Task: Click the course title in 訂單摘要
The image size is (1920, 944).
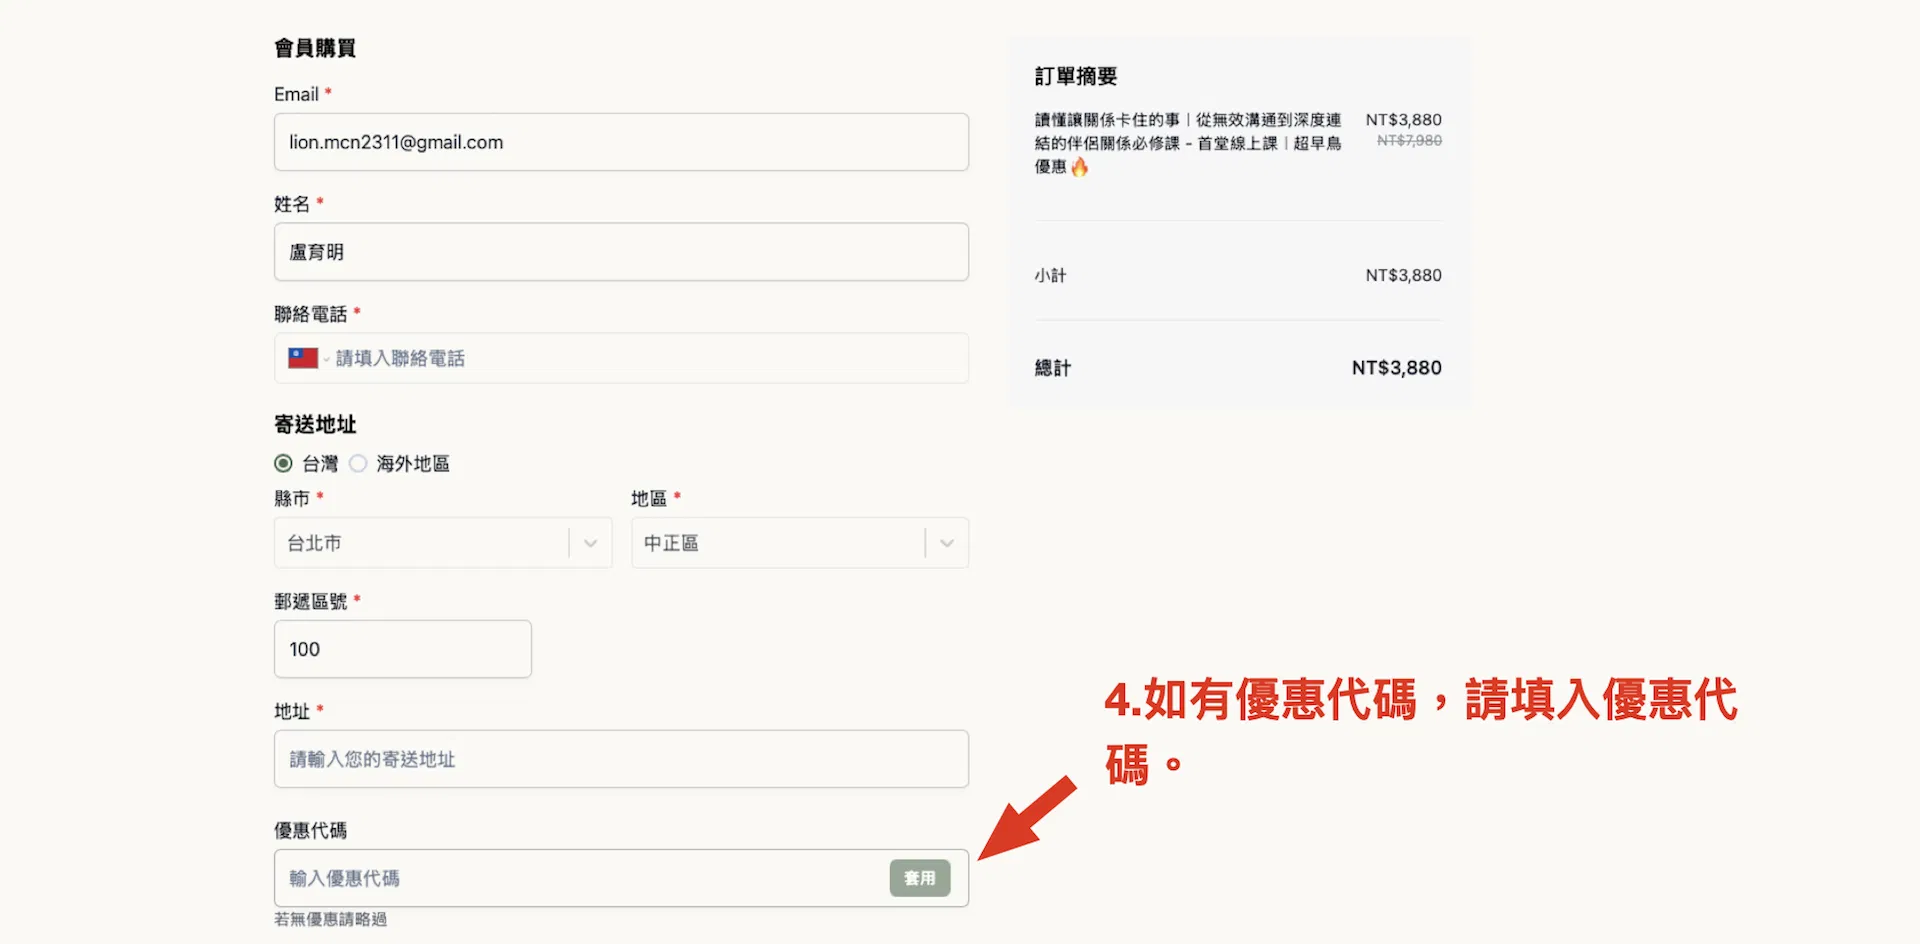Action: pos(1188,143)
